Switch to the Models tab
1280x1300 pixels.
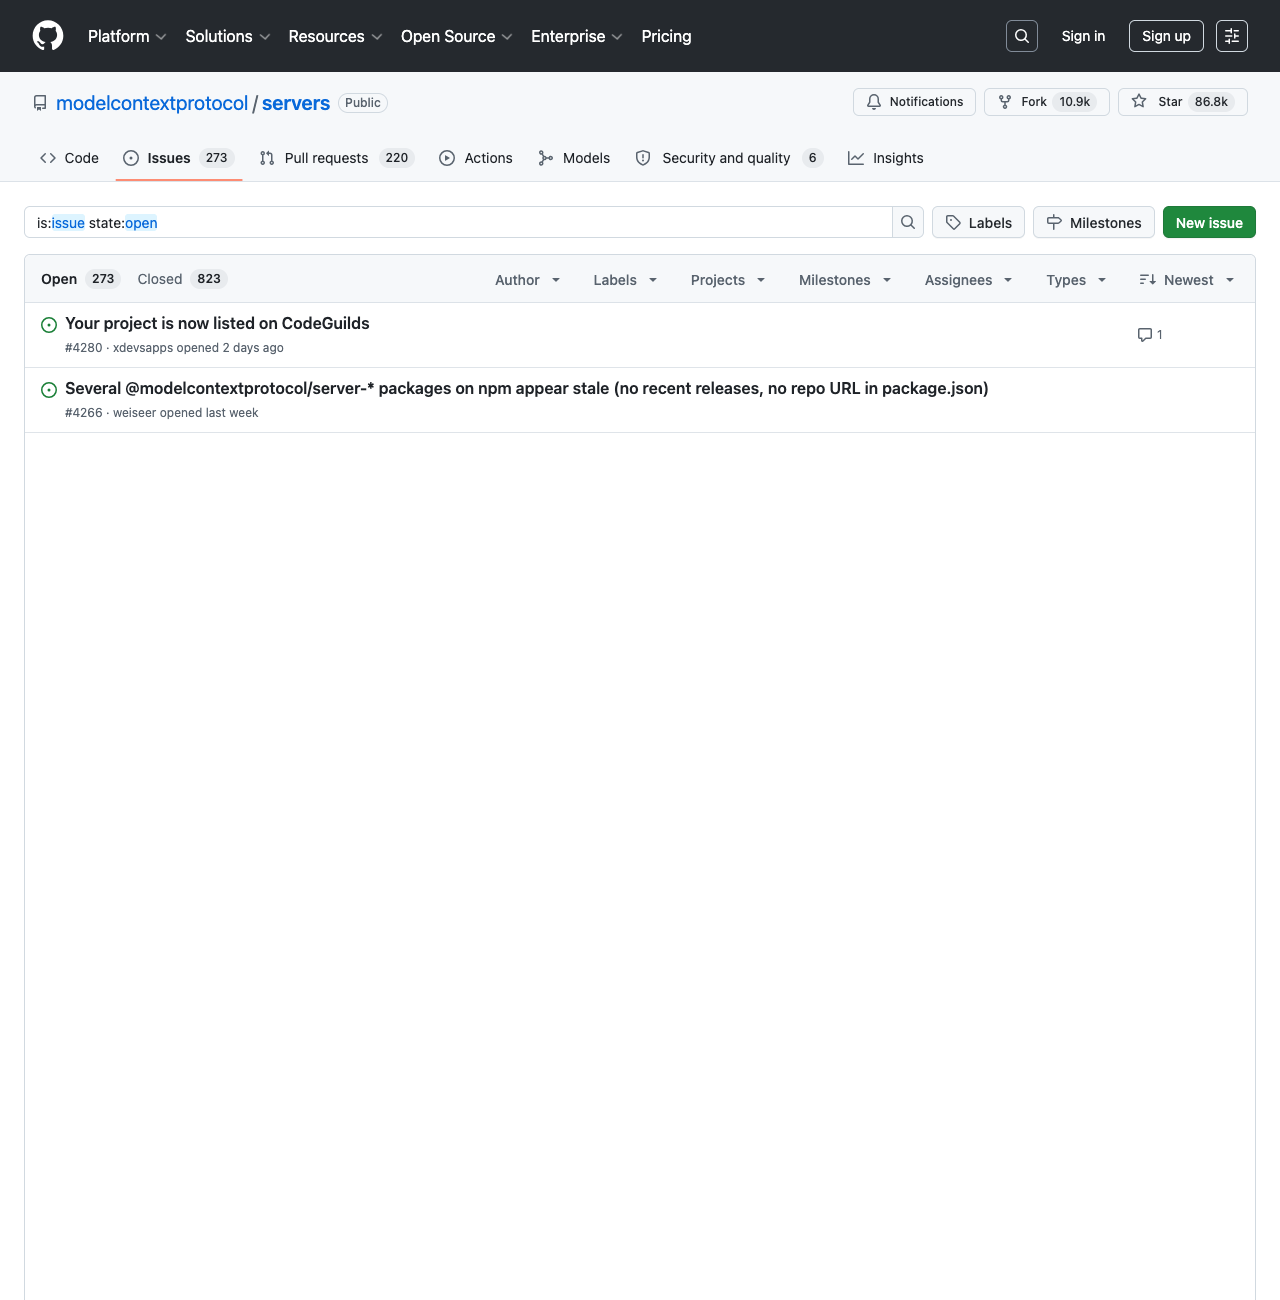[574, 158]
